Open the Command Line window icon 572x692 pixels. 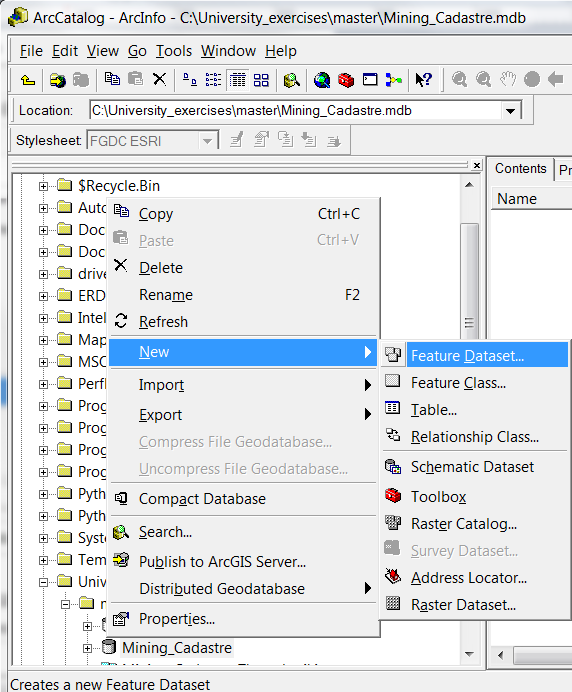(x=370, y=80)
